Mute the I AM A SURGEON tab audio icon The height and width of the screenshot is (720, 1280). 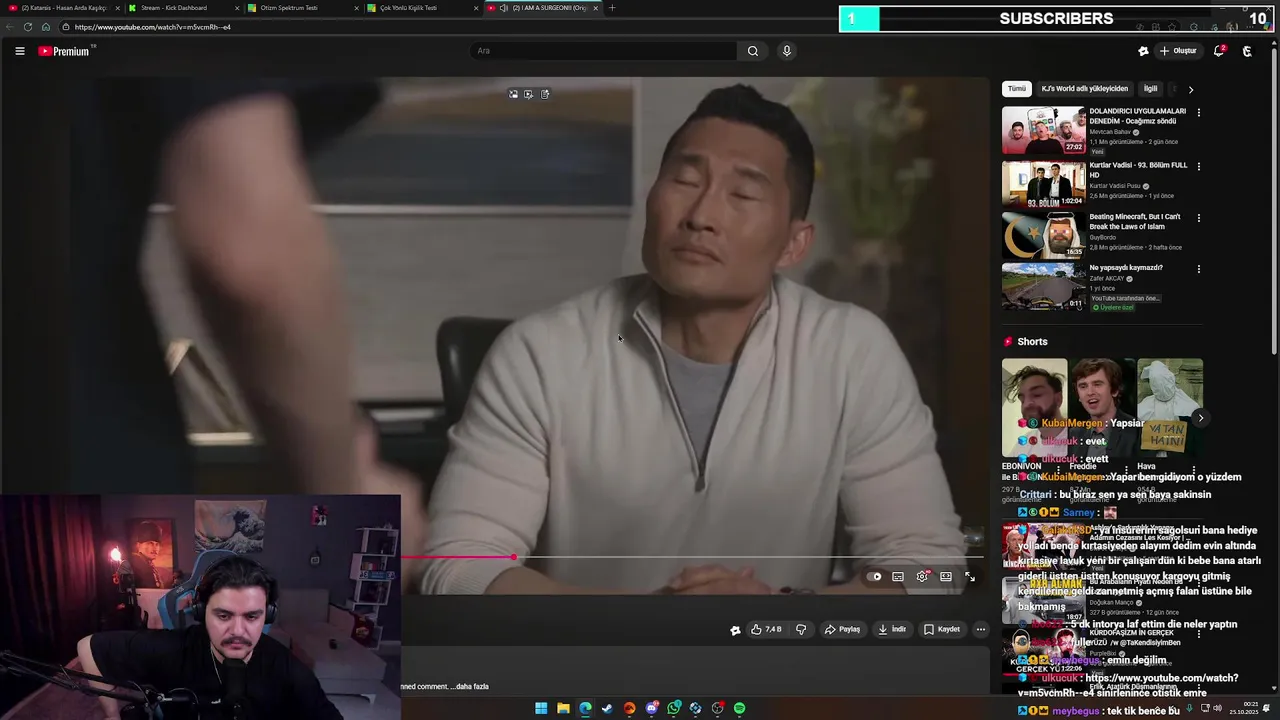tap(503, 8)
